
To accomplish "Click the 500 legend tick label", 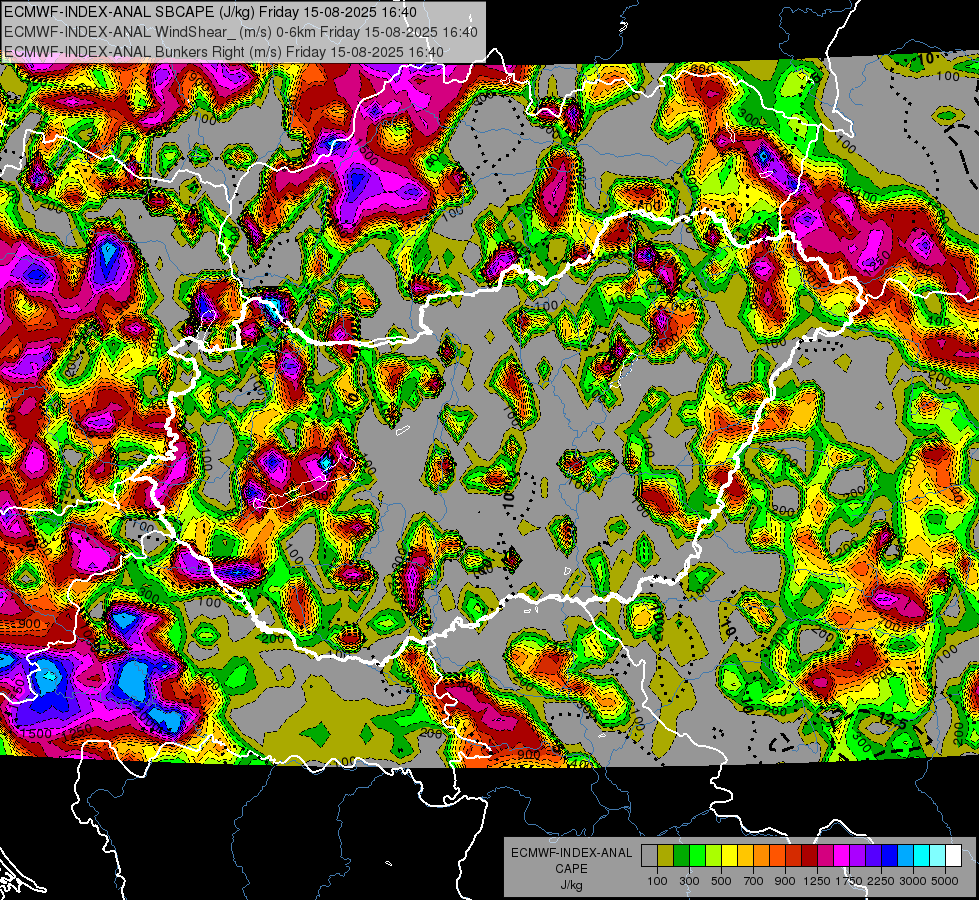I will [x=721, y=881].
